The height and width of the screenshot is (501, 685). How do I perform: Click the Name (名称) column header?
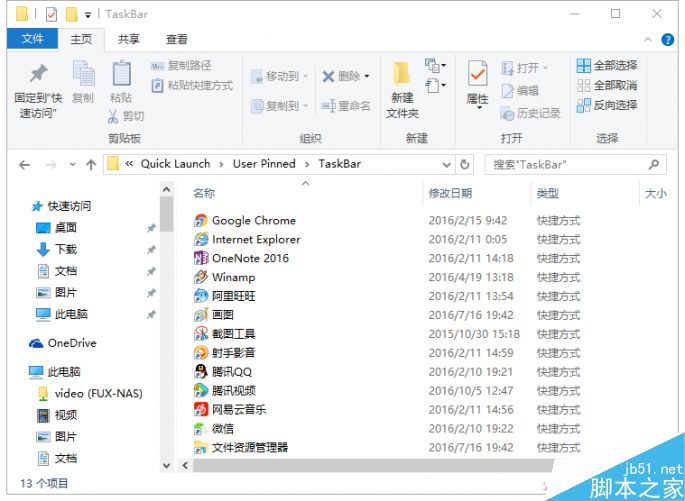[x=204, y=193]
